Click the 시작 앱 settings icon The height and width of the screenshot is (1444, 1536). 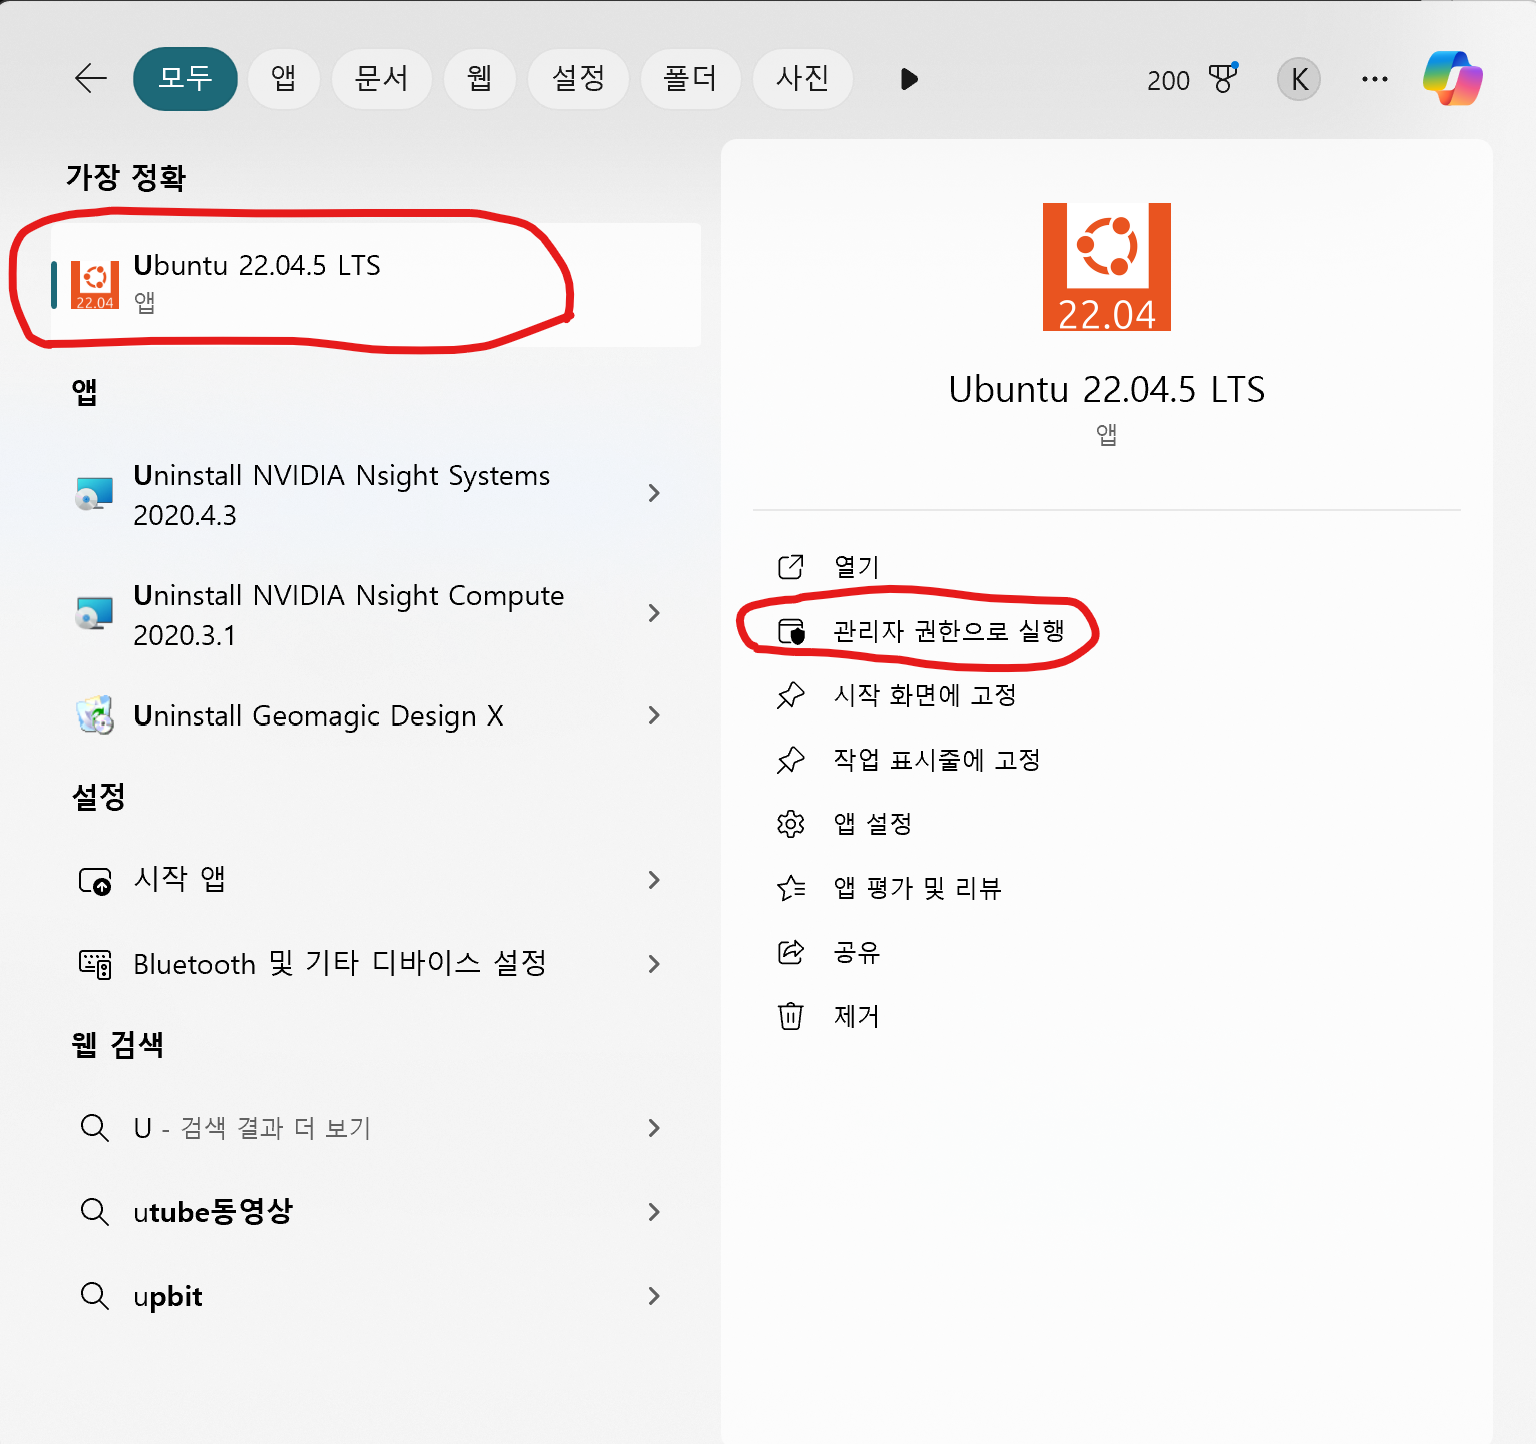(x=95, y=881)
